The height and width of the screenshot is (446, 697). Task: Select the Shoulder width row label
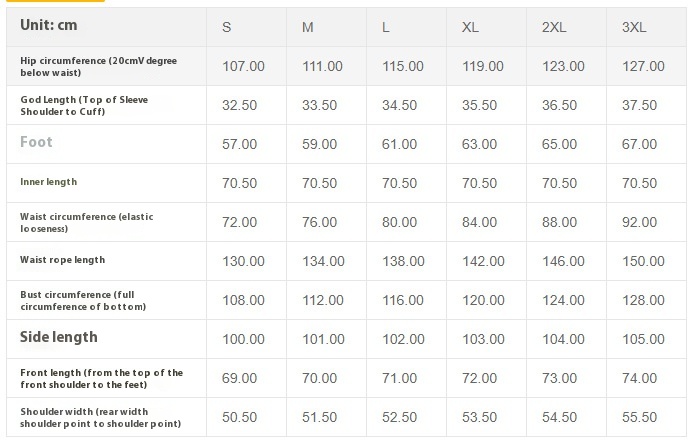pos(99,416)
